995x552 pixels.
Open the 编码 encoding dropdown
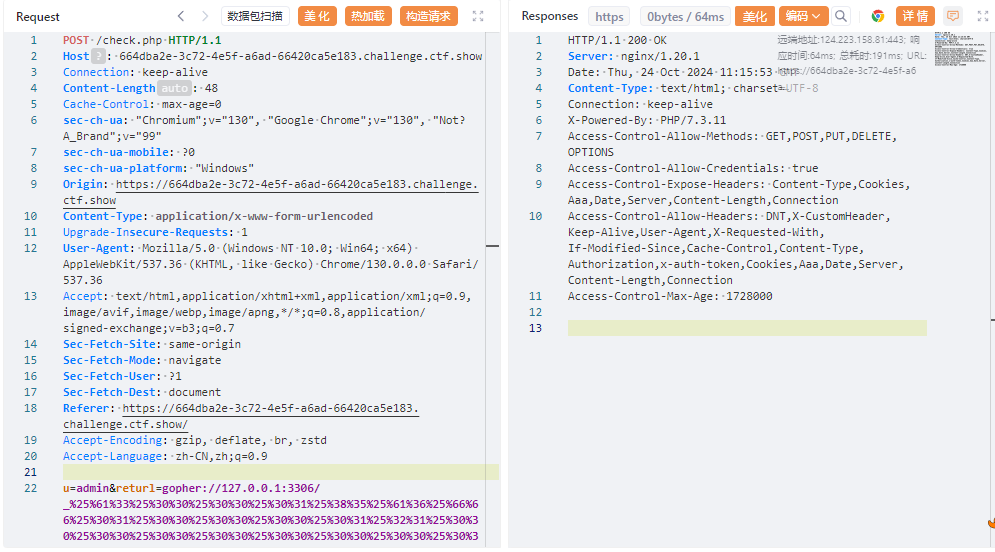click(x=803, y=16)
